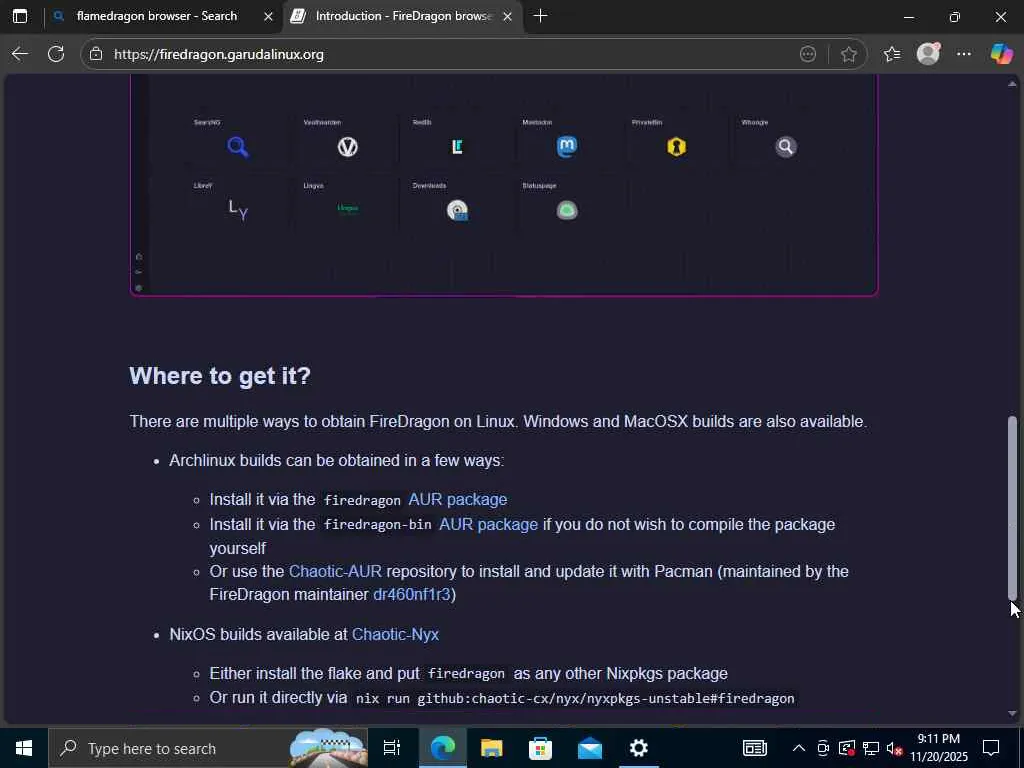Switch to flamedragon browser - Search tab
The height and width of the screenshot is (768, 1024).
[157, 16]
